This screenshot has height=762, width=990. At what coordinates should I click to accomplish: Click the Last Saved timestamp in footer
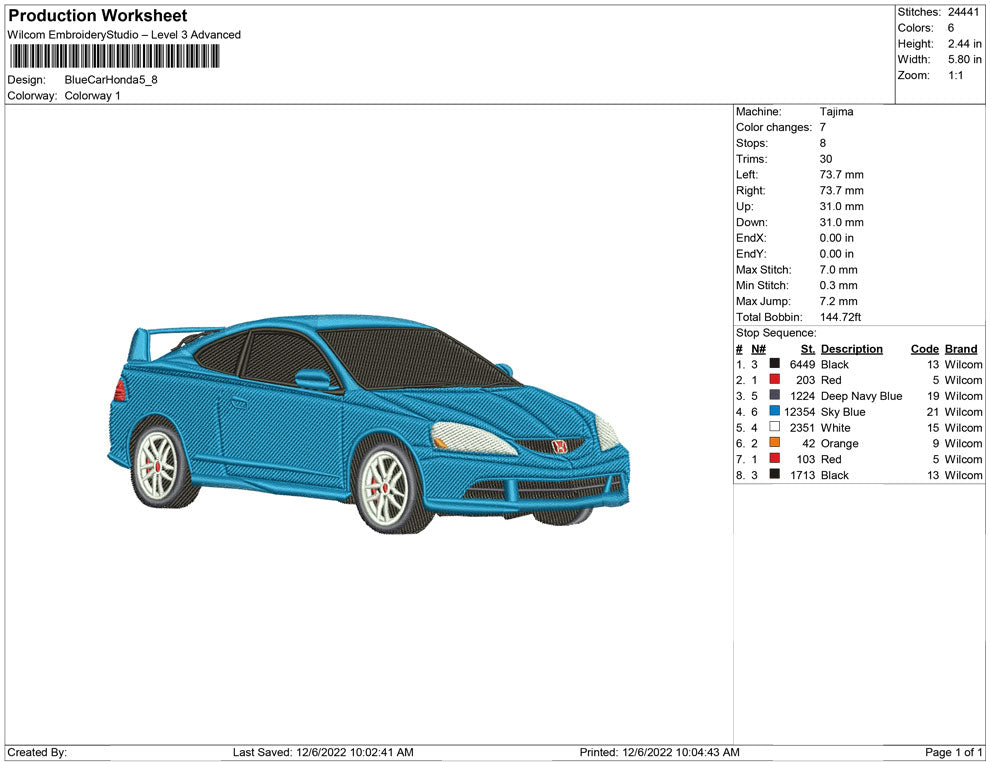(x=322, y=752)
